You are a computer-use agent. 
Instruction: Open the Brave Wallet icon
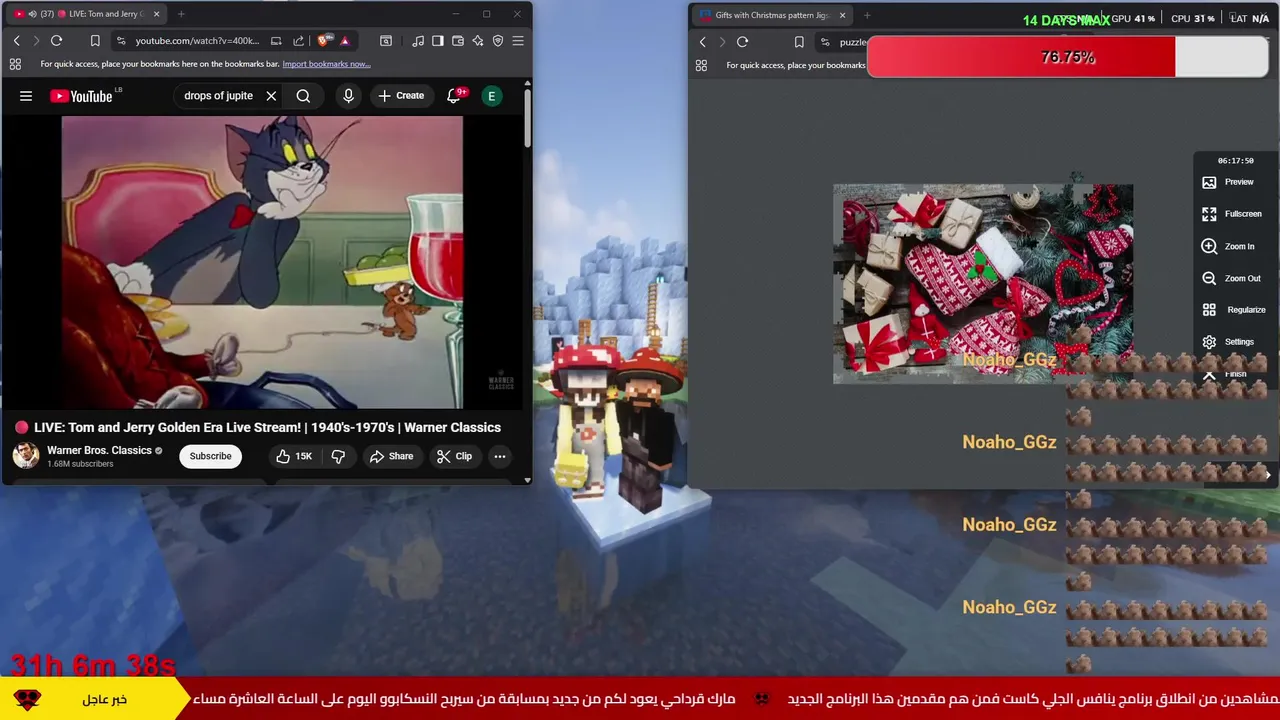tap(458, 41)
